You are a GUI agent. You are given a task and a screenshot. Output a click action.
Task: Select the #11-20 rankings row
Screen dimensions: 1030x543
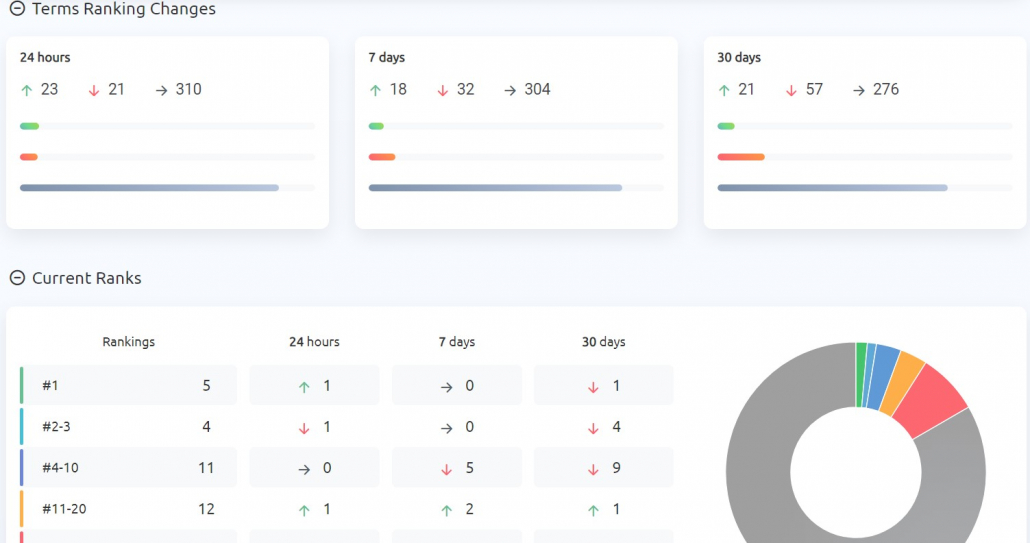tap(129, 508)
